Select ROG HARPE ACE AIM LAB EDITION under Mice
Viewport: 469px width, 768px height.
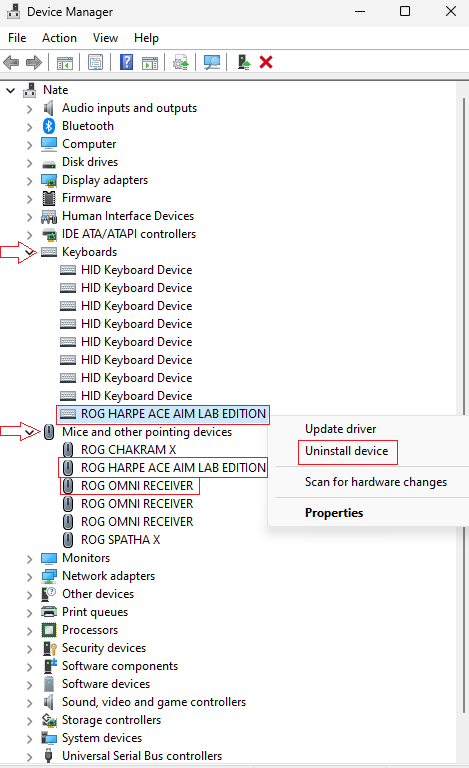pos(173,468)
